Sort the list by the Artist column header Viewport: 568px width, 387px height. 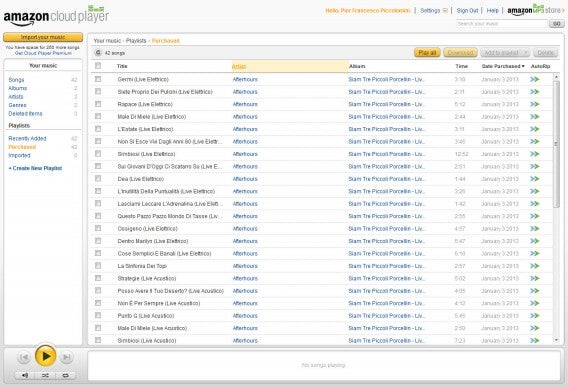[x=290, y=66]
